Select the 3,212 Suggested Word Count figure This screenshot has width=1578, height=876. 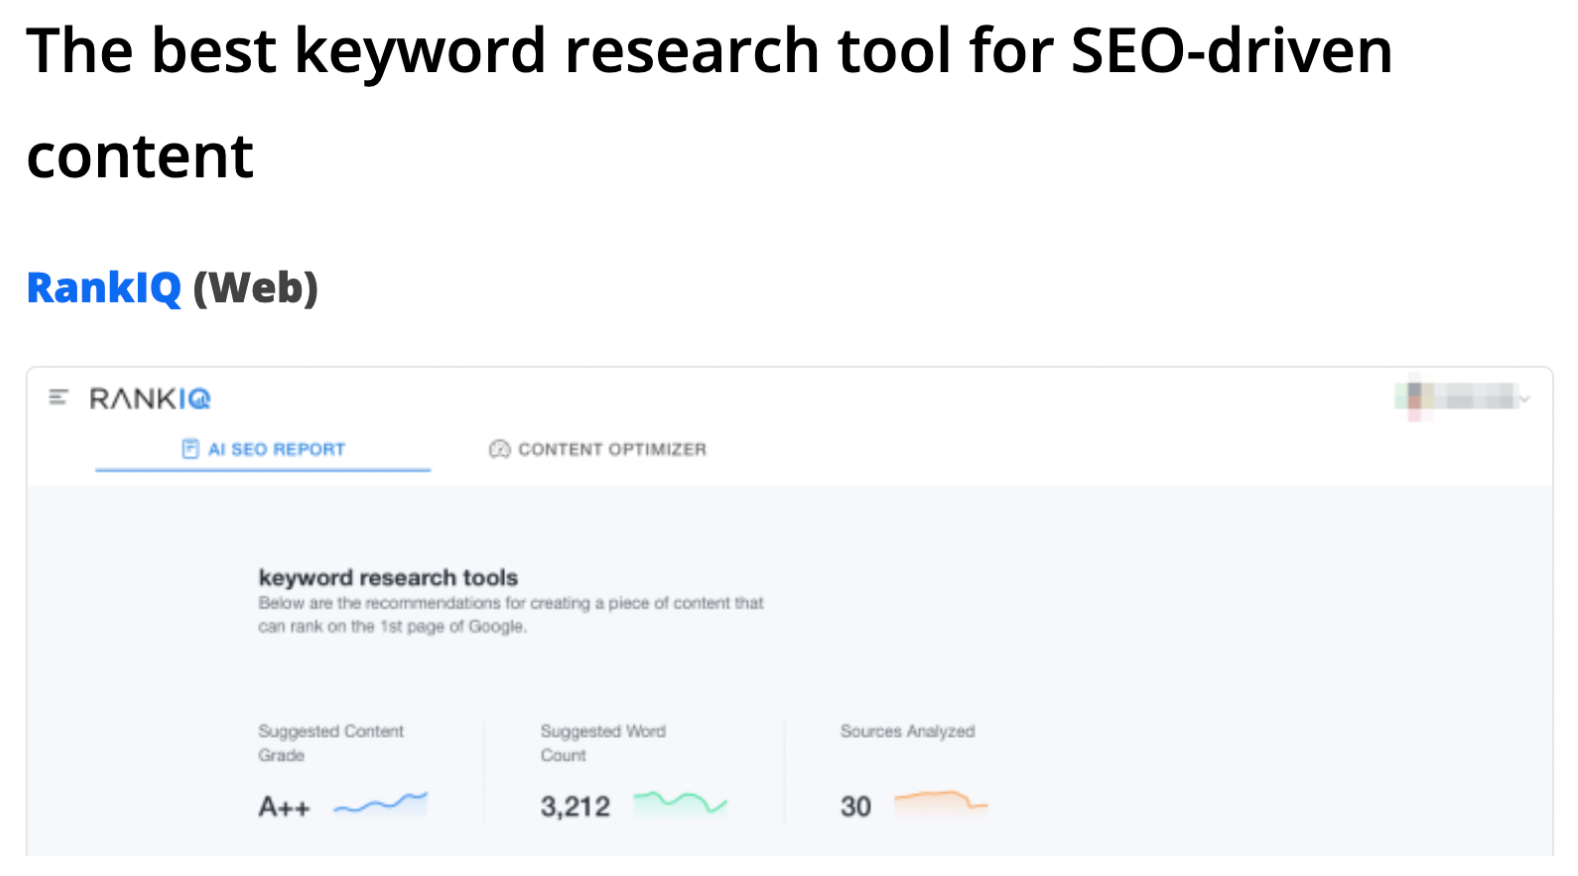(x=575, y=806)
